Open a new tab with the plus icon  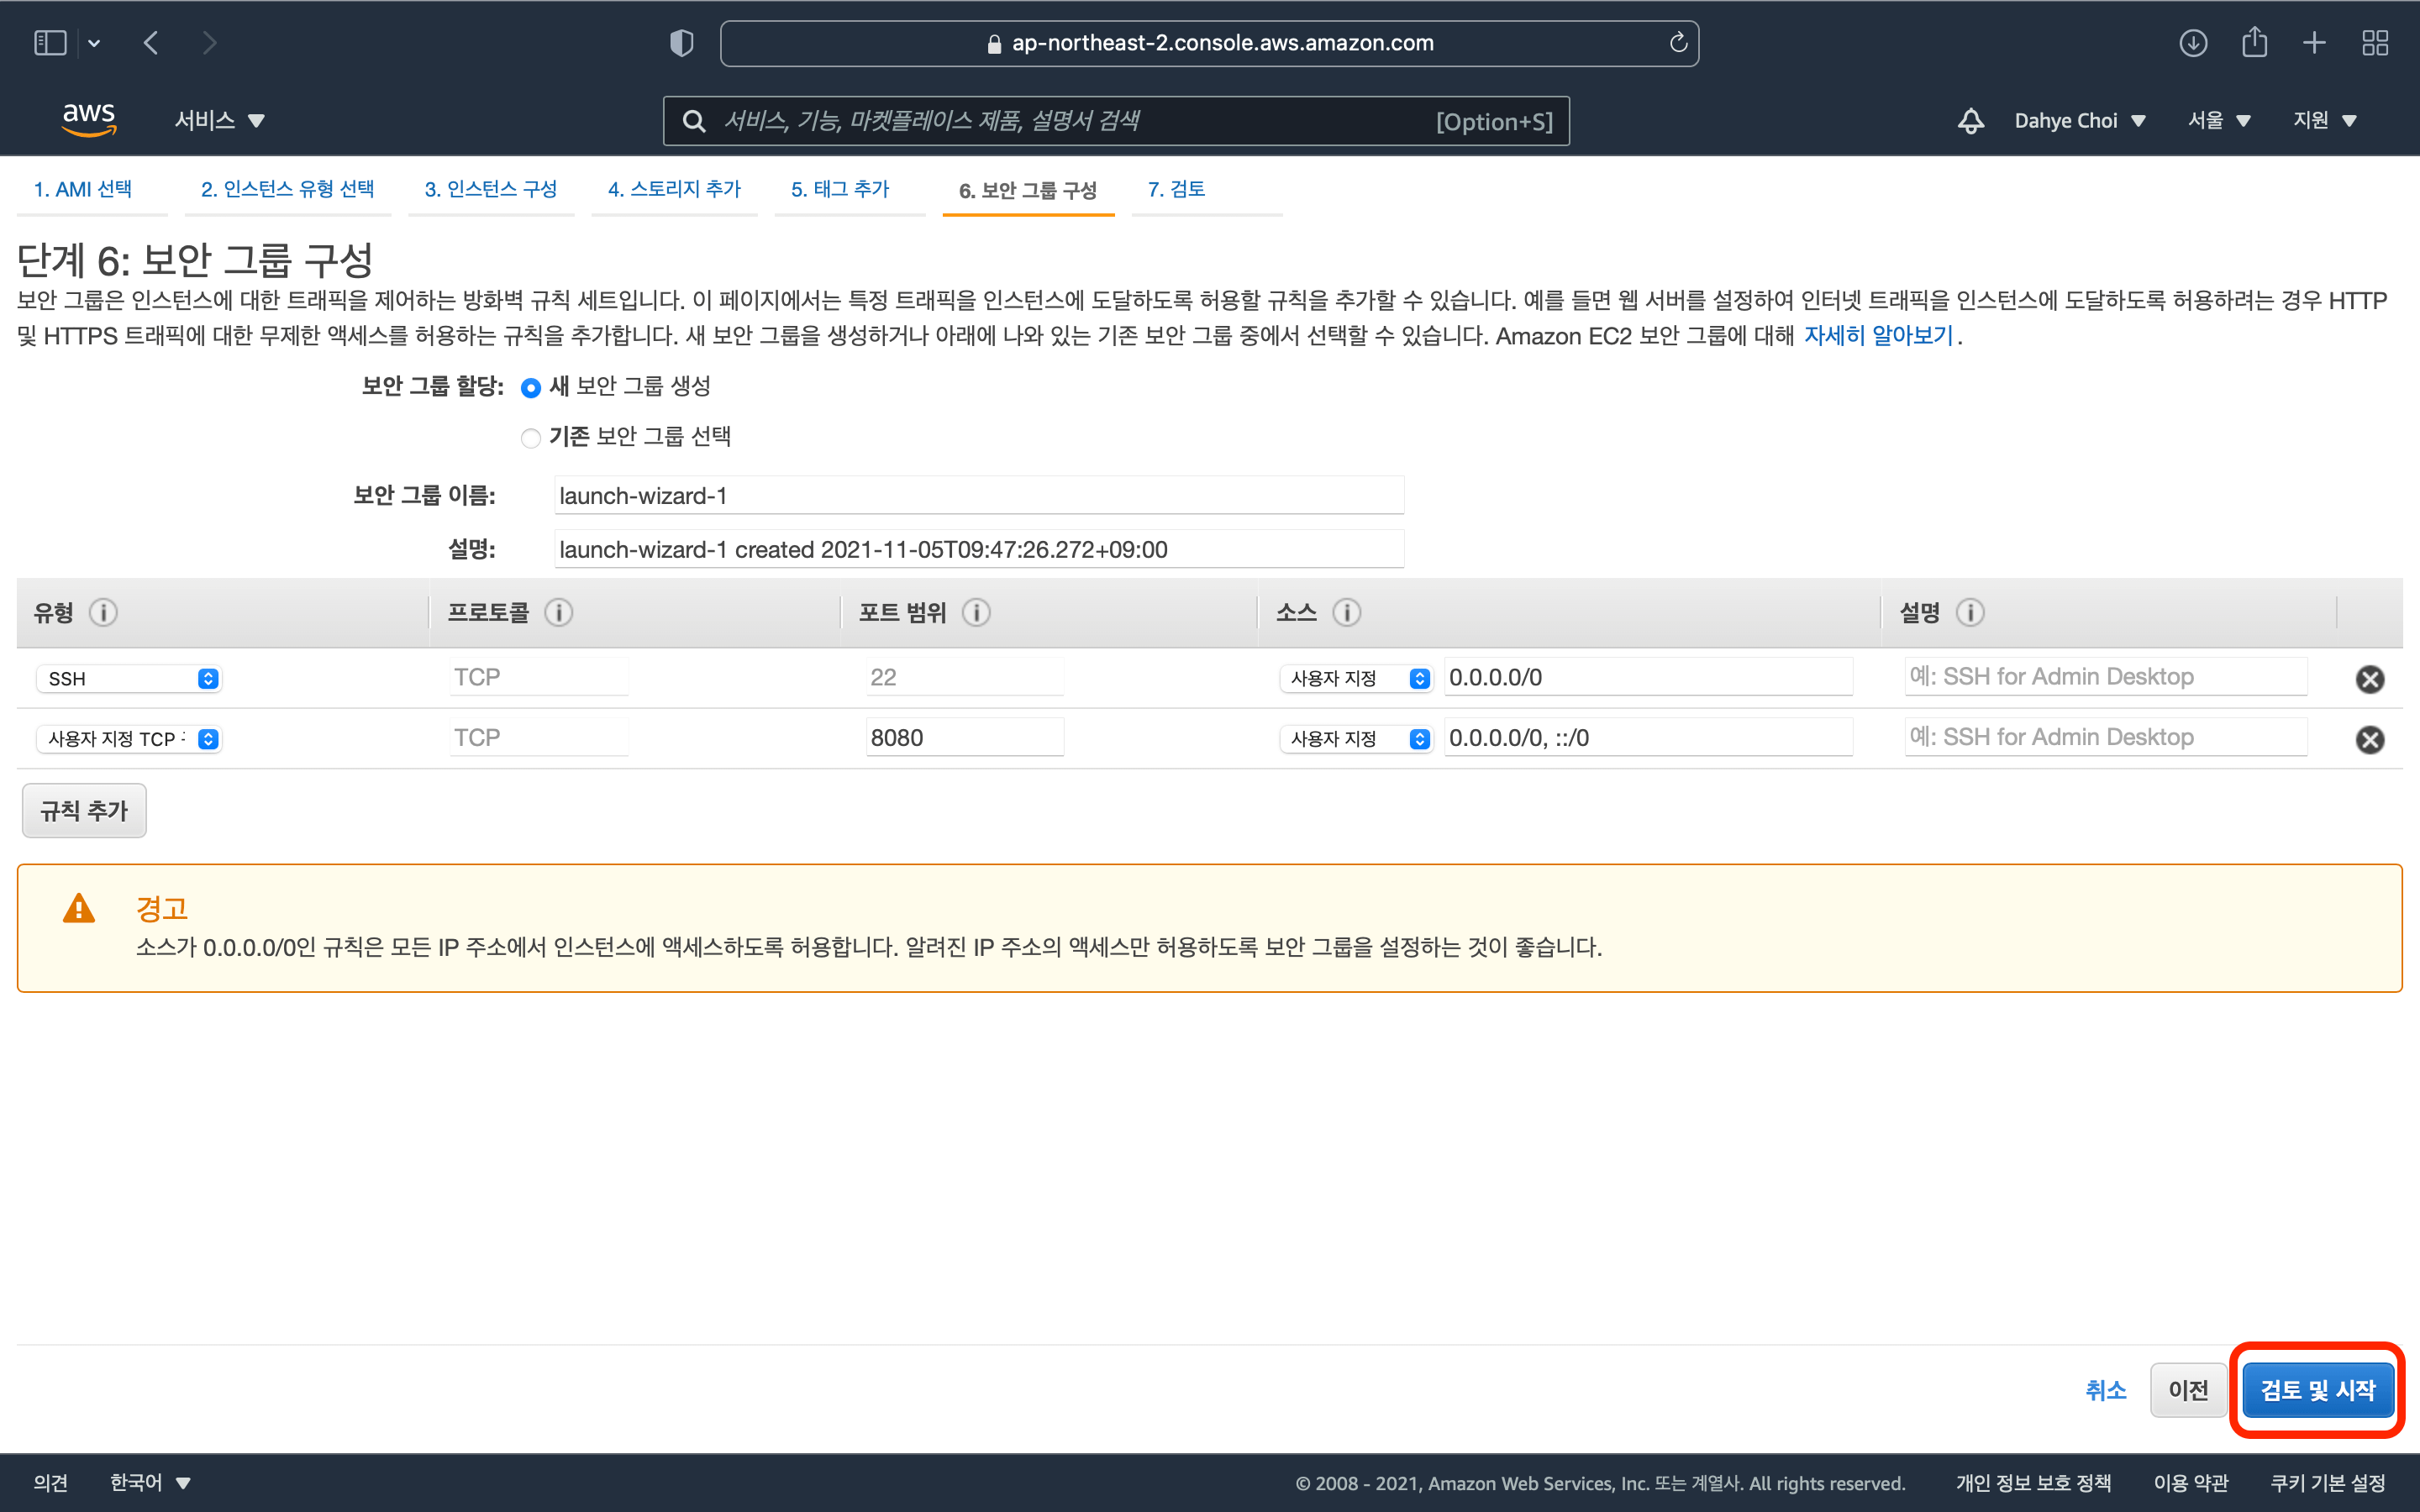[2314, 43]
